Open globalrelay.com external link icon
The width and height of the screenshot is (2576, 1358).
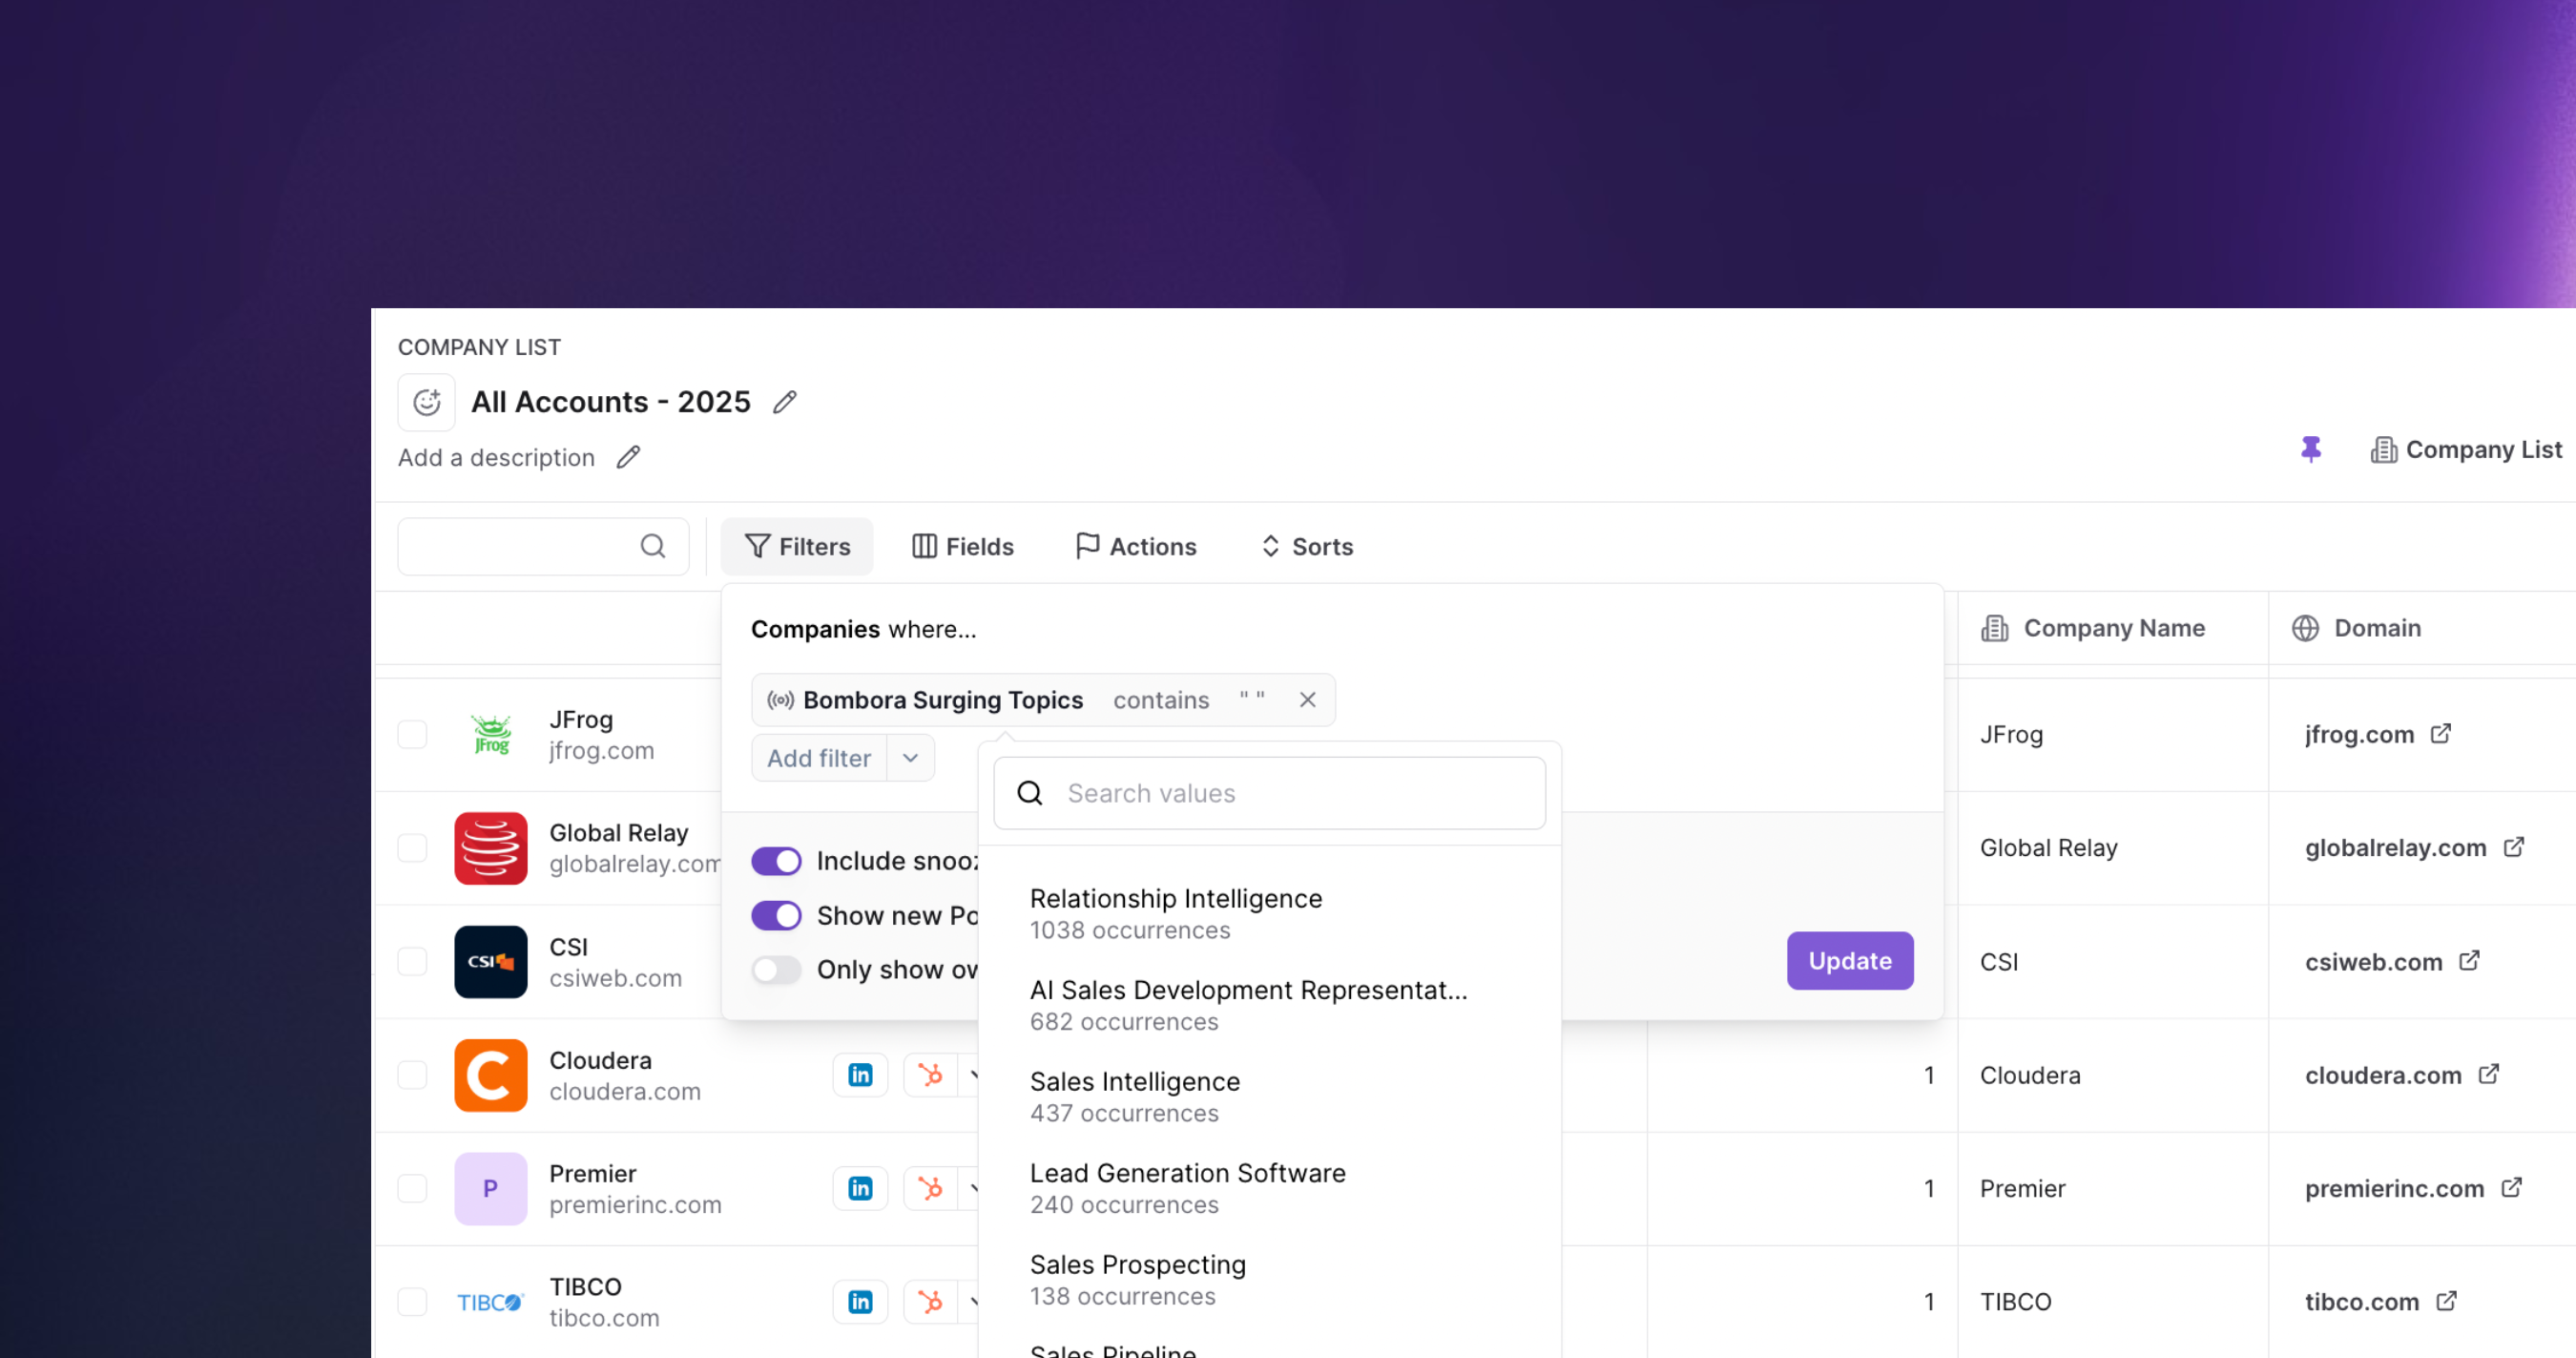(x=2514, y=848)
